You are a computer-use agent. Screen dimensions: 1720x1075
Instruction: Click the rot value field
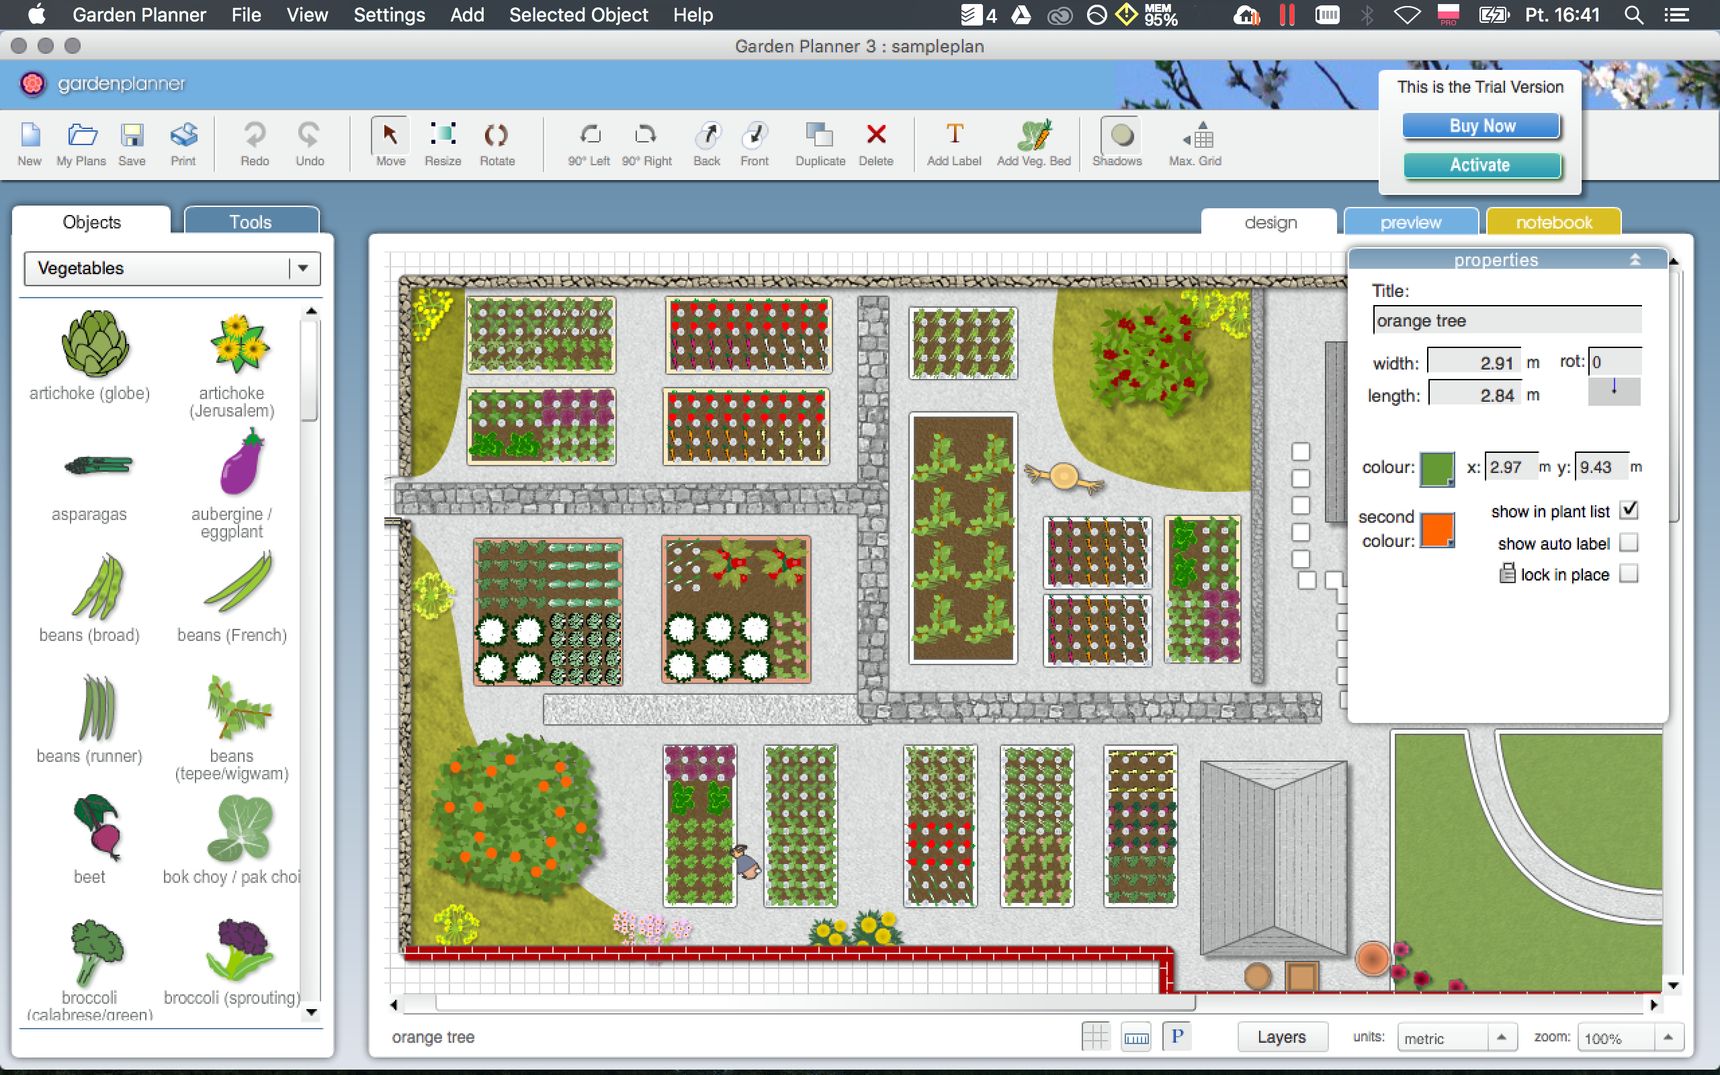[x=1615, y=362]
